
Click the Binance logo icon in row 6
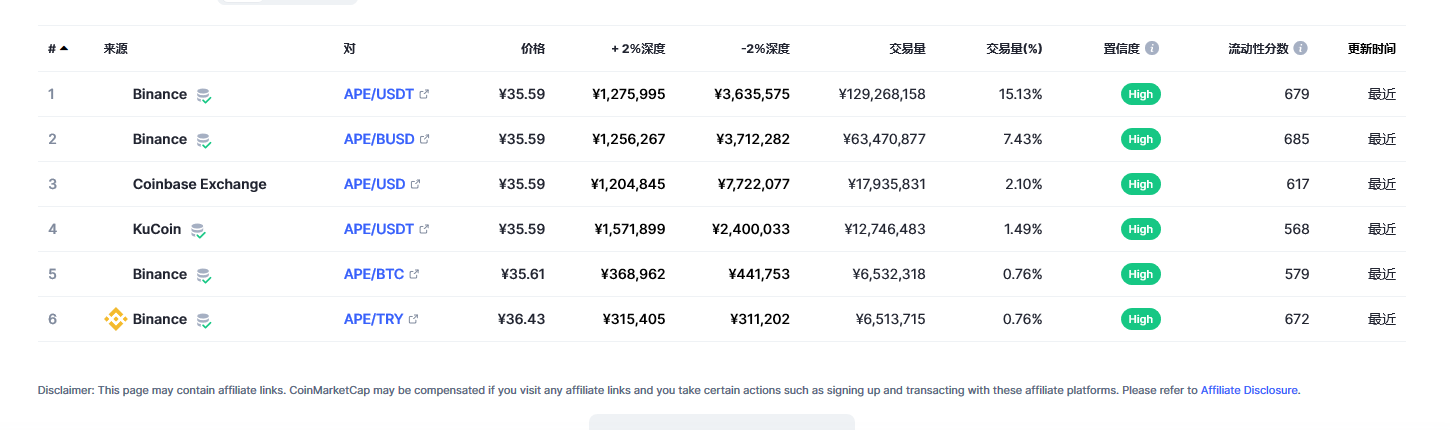coord(116,319)
